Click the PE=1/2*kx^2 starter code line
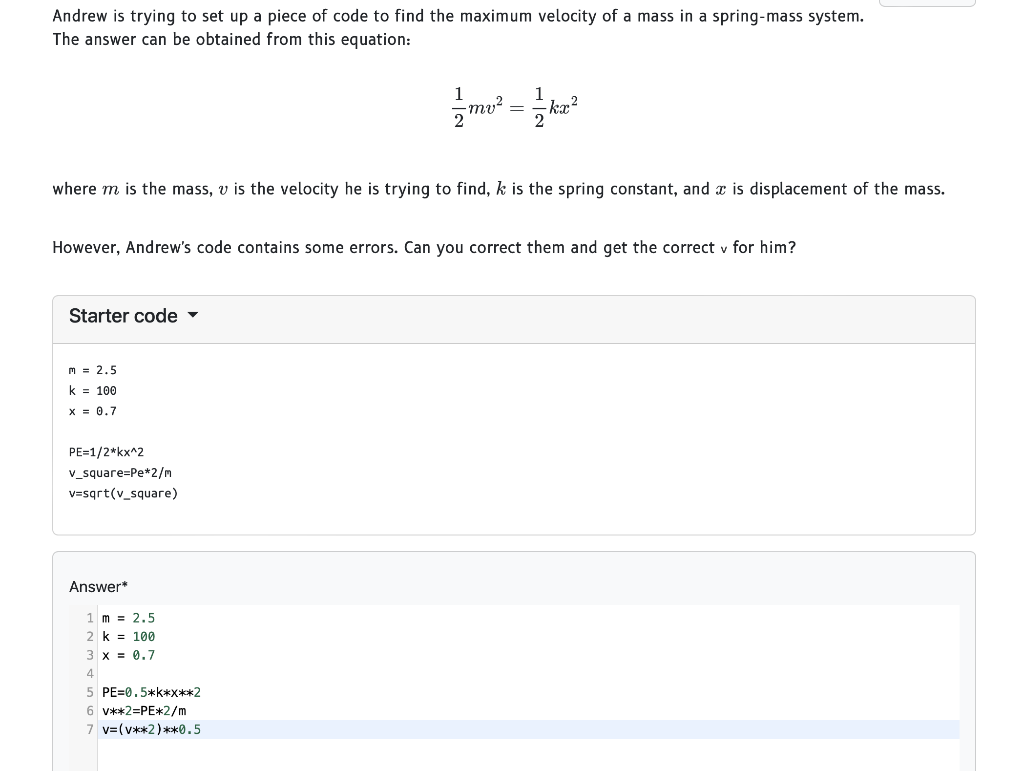Image resolution: width=1024 pixels, height=771 pixels. pyautogui.click(x=105, y=452)
